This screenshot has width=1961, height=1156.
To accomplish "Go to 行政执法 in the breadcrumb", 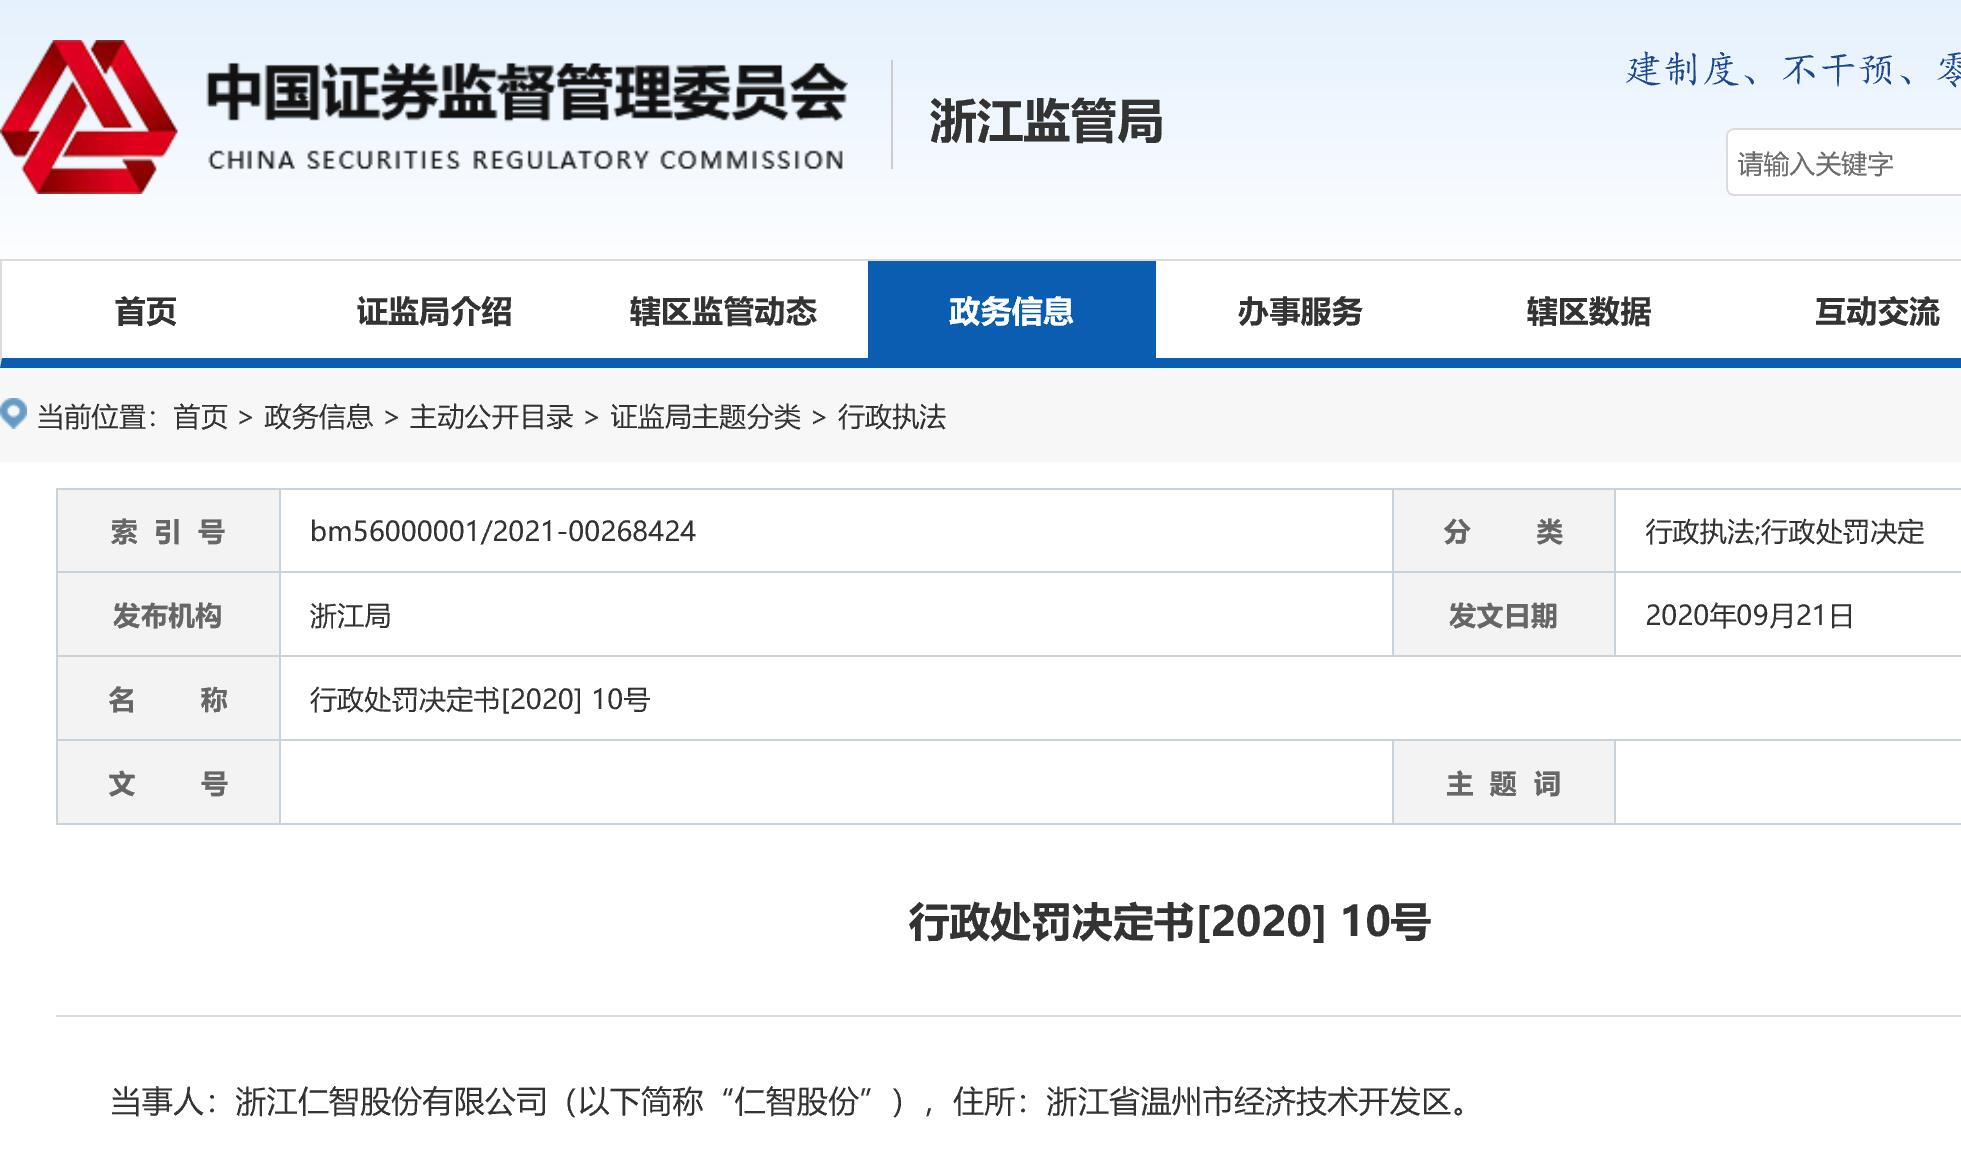I will 892,417.
